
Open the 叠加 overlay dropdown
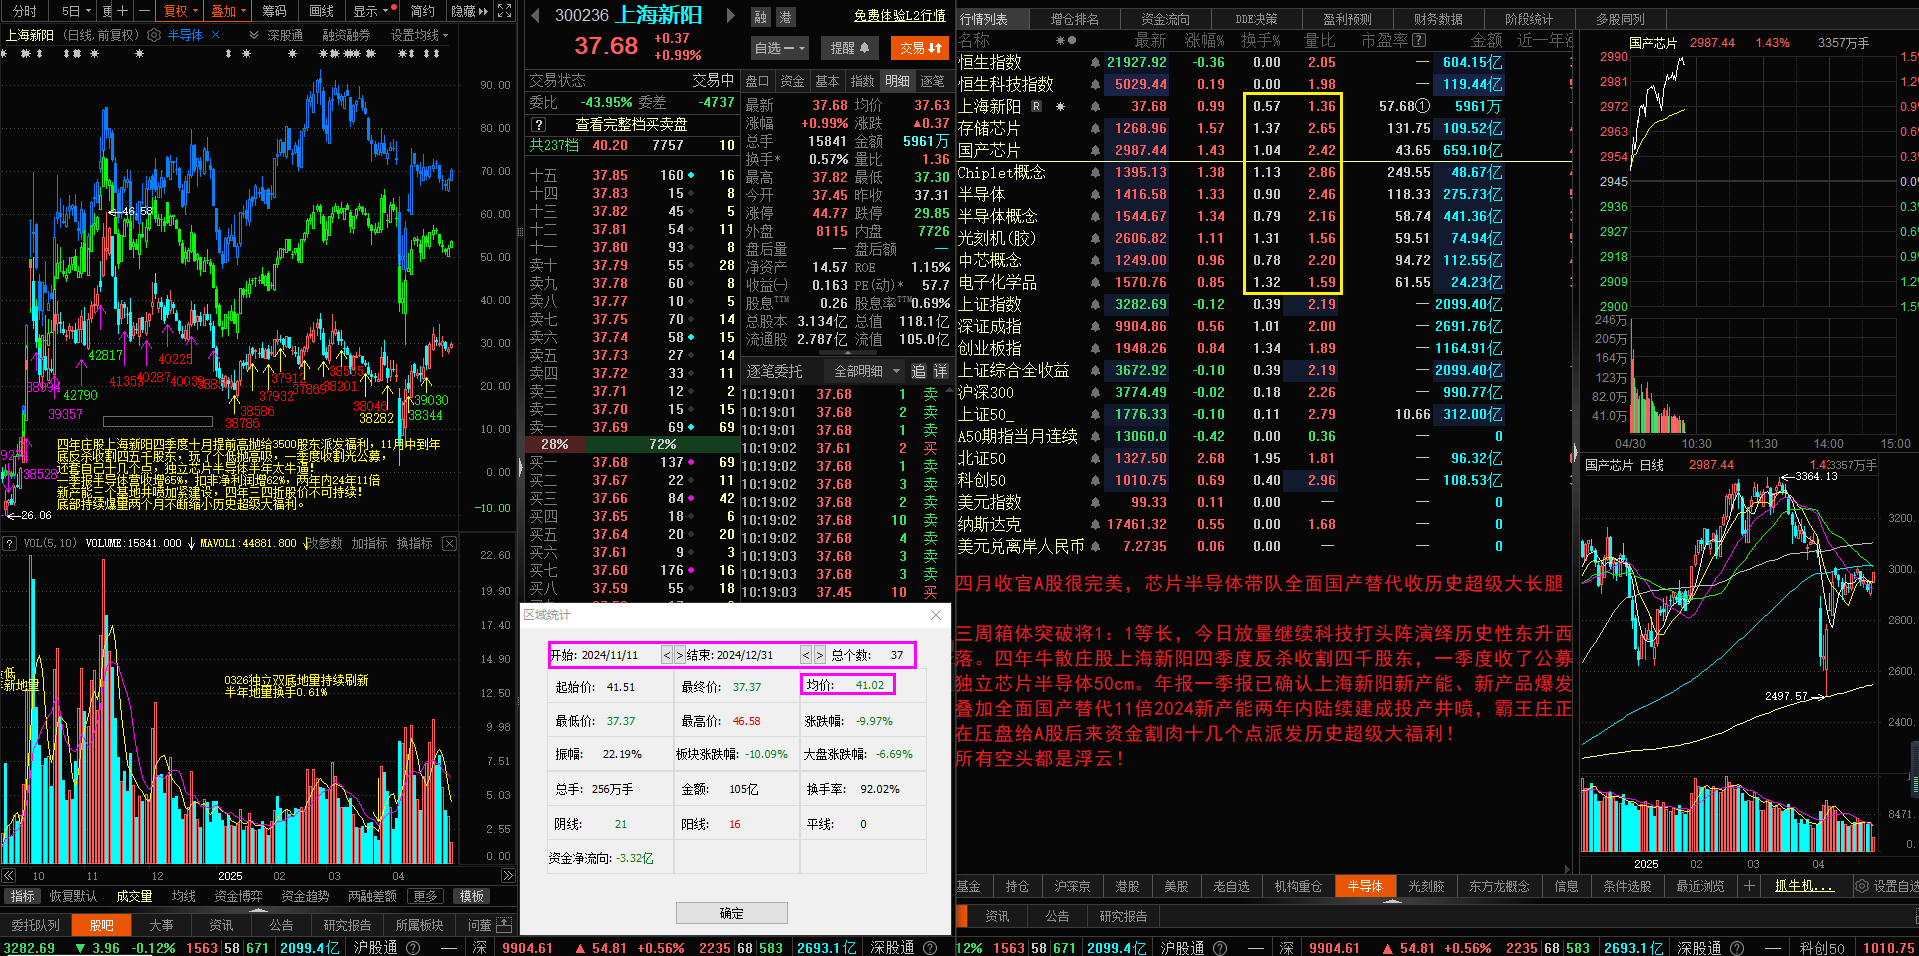(228, 11)
